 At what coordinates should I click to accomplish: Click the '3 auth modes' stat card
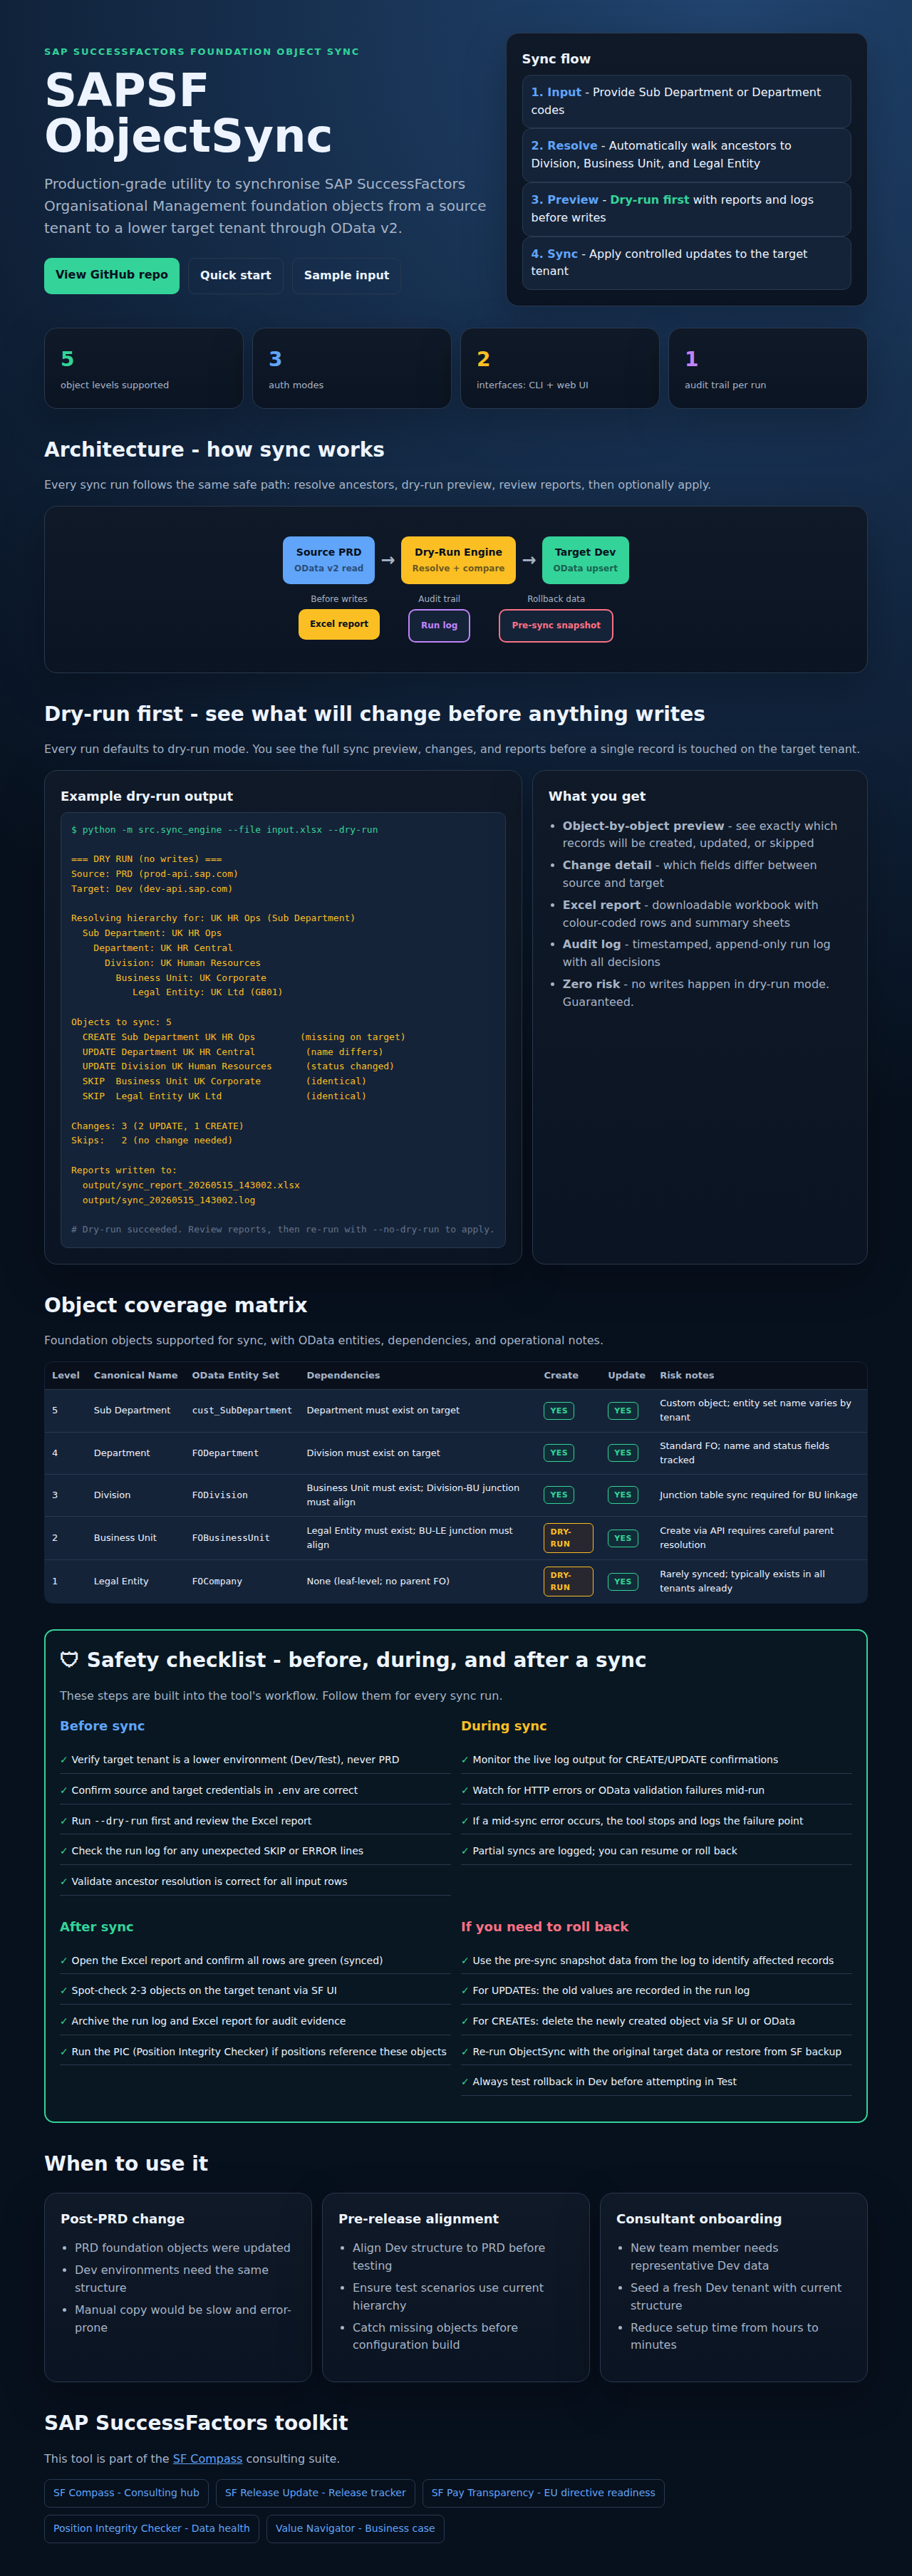pos(352,368)
